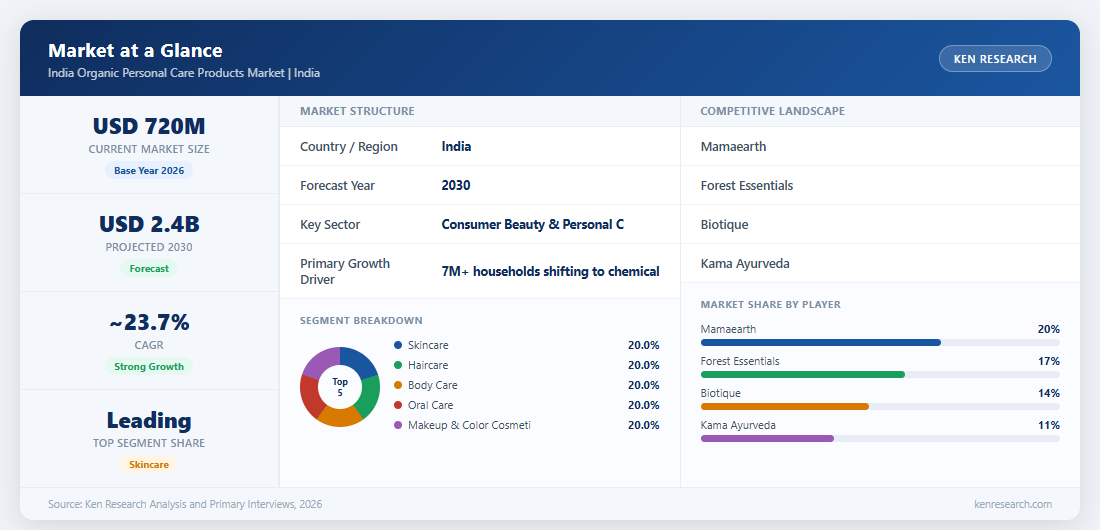Select the green Haircare legend dot

(x=398, y=365)
